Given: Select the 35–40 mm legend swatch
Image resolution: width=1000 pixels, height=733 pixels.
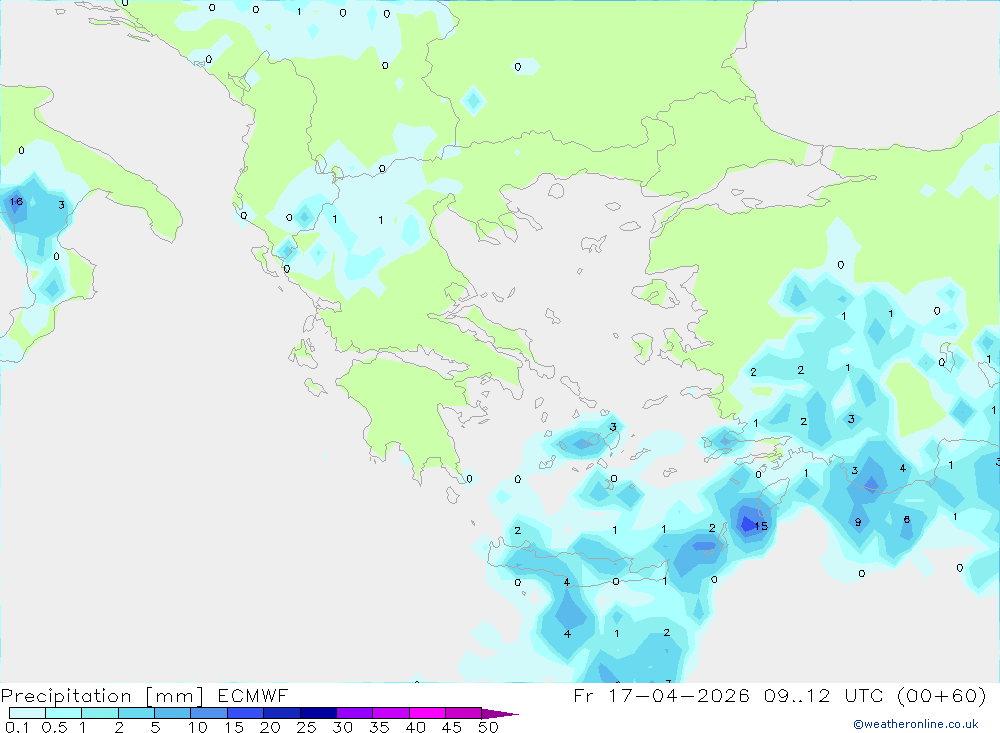Looking at the screenshot, I should (x=390, y=713).
